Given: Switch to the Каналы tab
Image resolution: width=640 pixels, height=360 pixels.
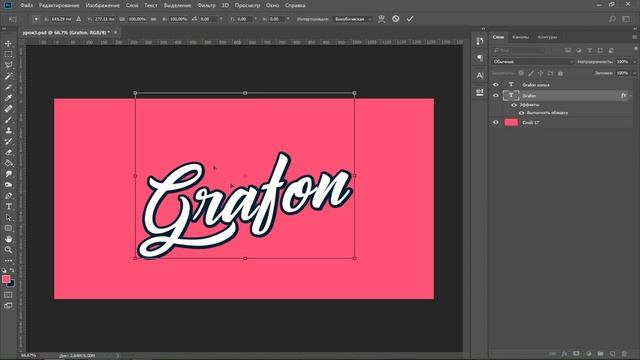Looking at the screenshot, I should tap(520, 37).
